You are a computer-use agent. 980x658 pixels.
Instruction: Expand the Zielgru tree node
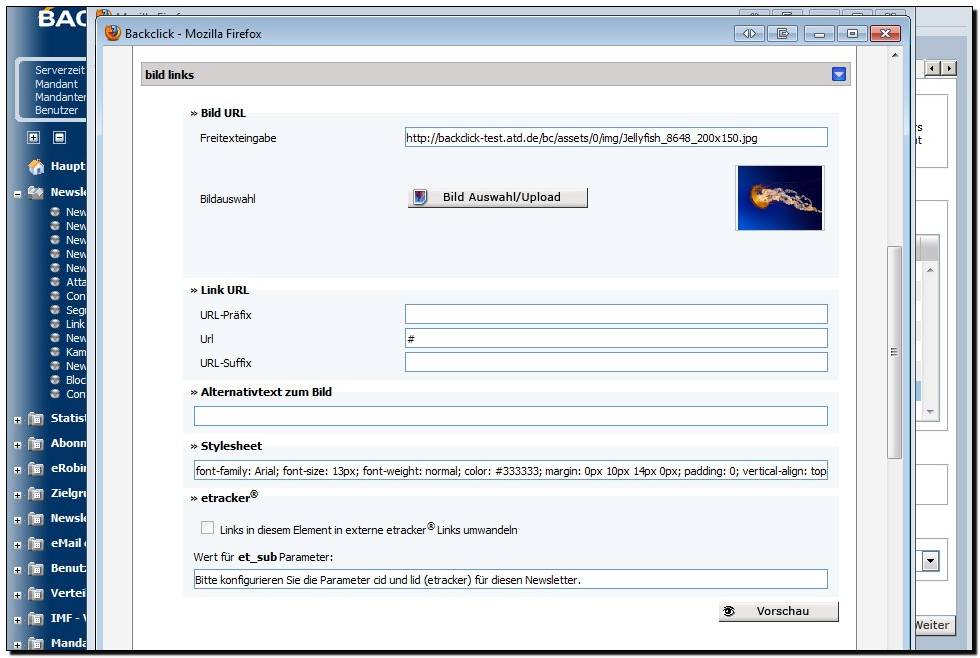(x=17, y=495)
